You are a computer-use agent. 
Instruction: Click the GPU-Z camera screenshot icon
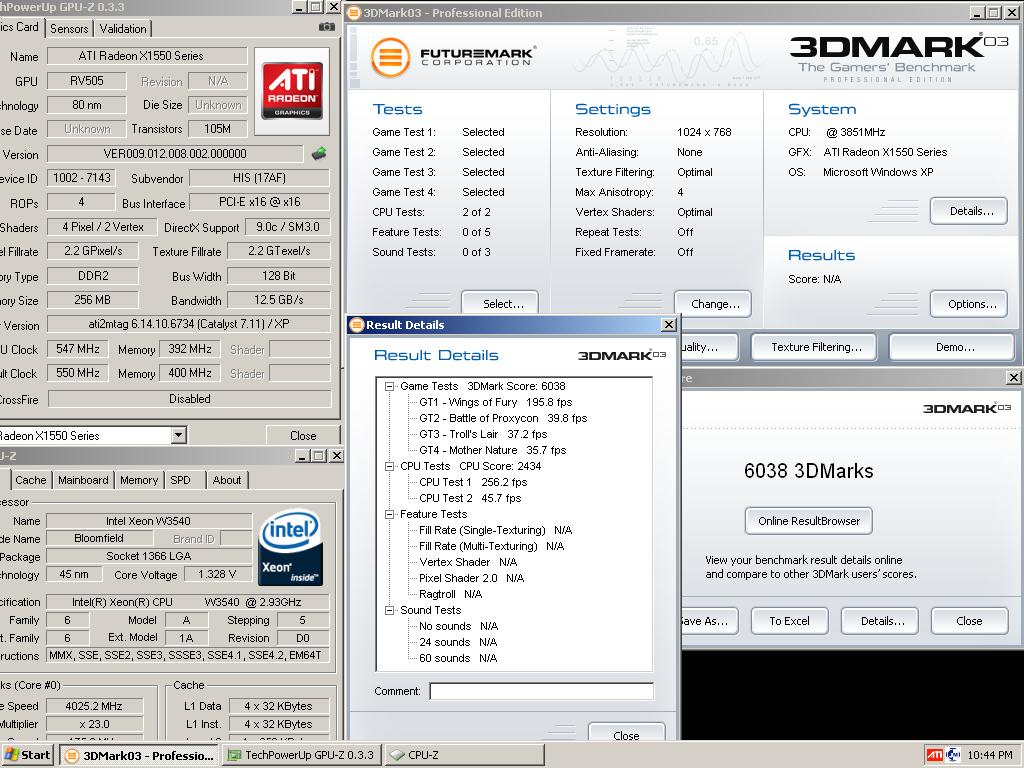click(327, 27)
